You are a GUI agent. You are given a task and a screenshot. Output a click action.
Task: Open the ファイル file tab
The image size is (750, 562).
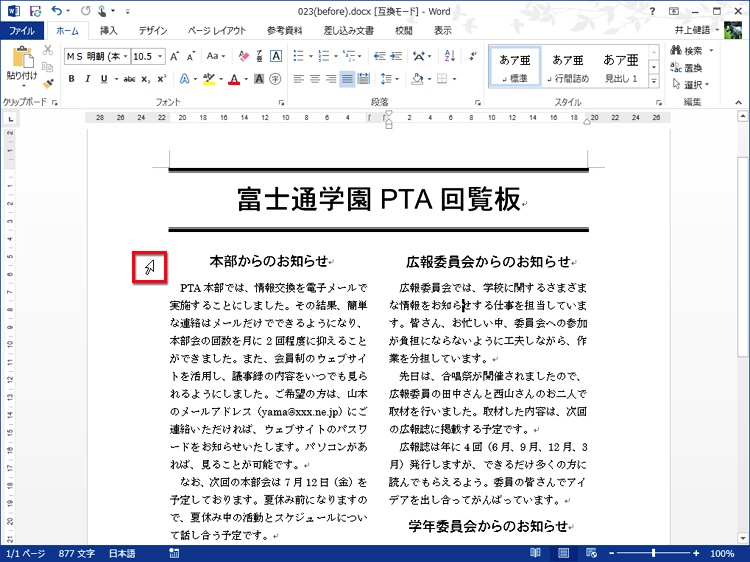click(x=22, y=31)
